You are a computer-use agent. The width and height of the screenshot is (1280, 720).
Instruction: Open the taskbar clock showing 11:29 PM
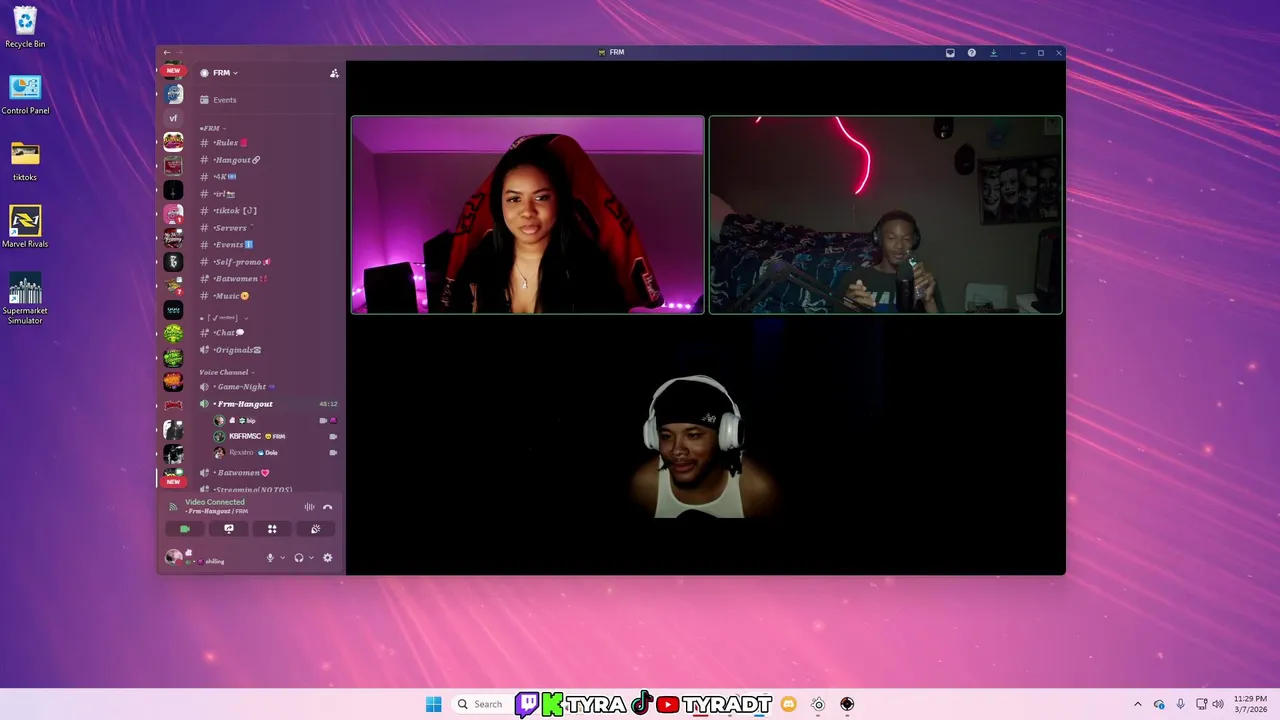tap(1250, 704)
